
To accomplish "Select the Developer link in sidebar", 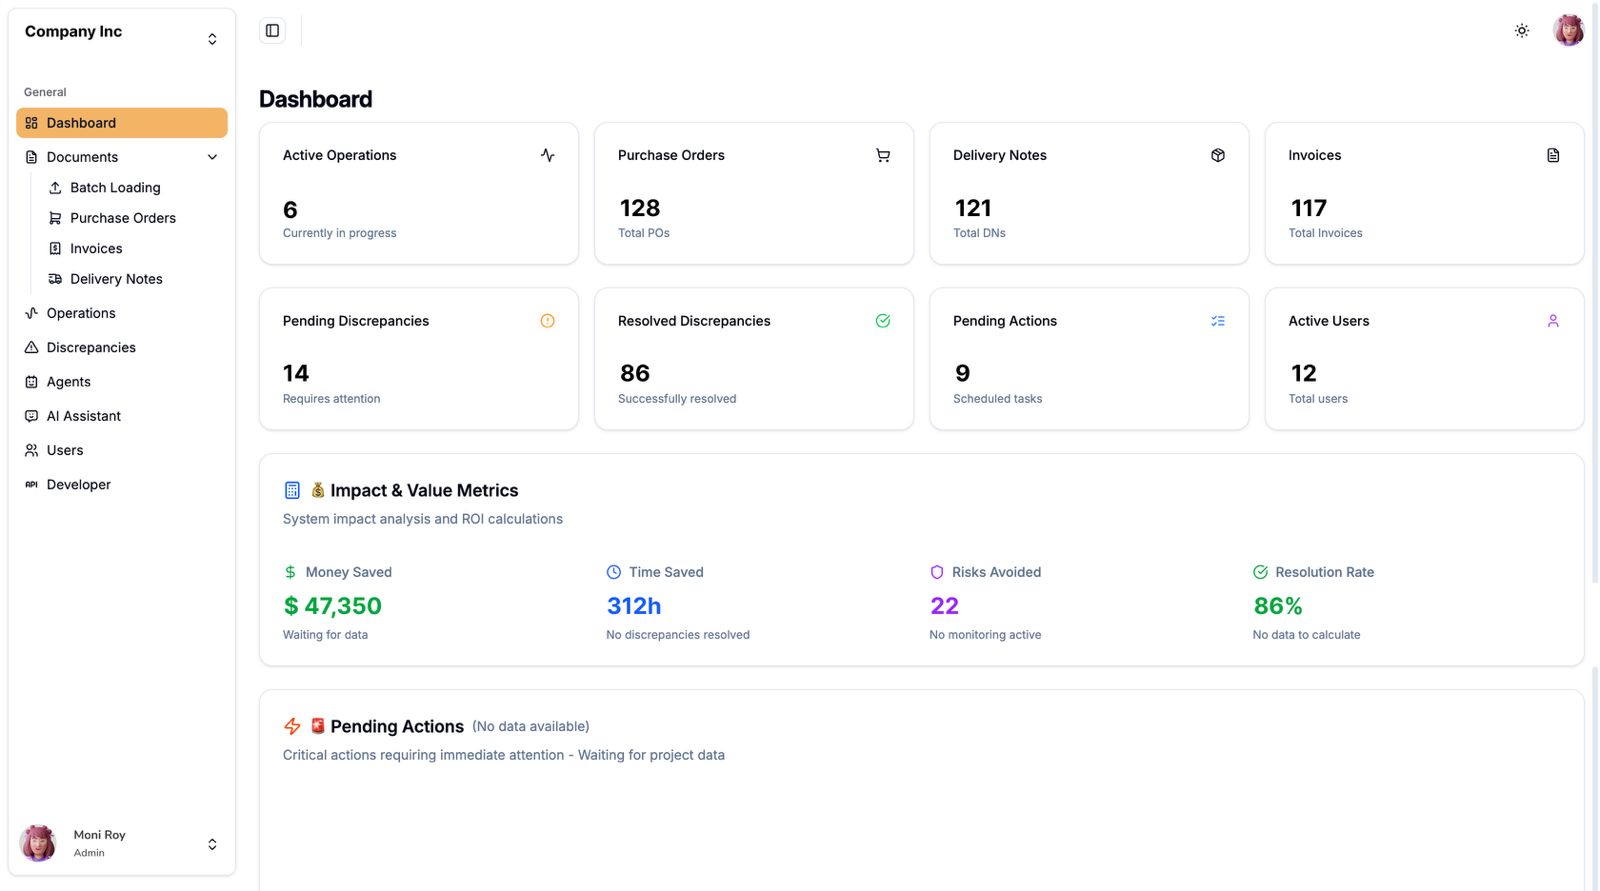I will coord(78,485).
